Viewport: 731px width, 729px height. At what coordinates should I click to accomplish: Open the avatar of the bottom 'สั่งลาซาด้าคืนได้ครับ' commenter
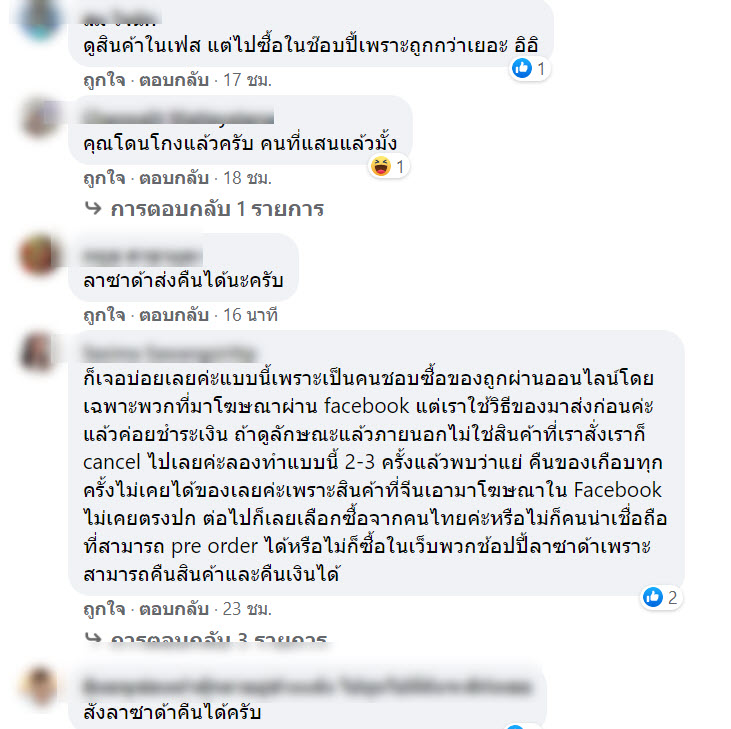(40, 686)
